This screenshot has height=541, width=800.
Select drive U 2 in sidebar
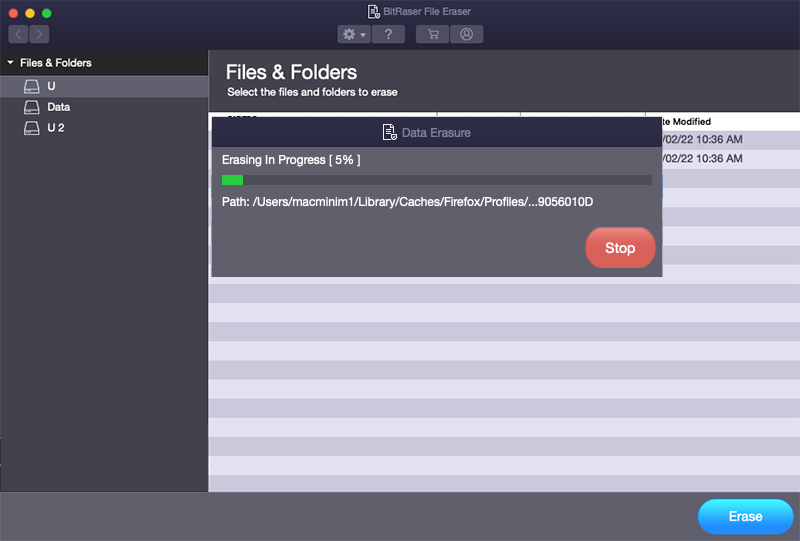104,128
